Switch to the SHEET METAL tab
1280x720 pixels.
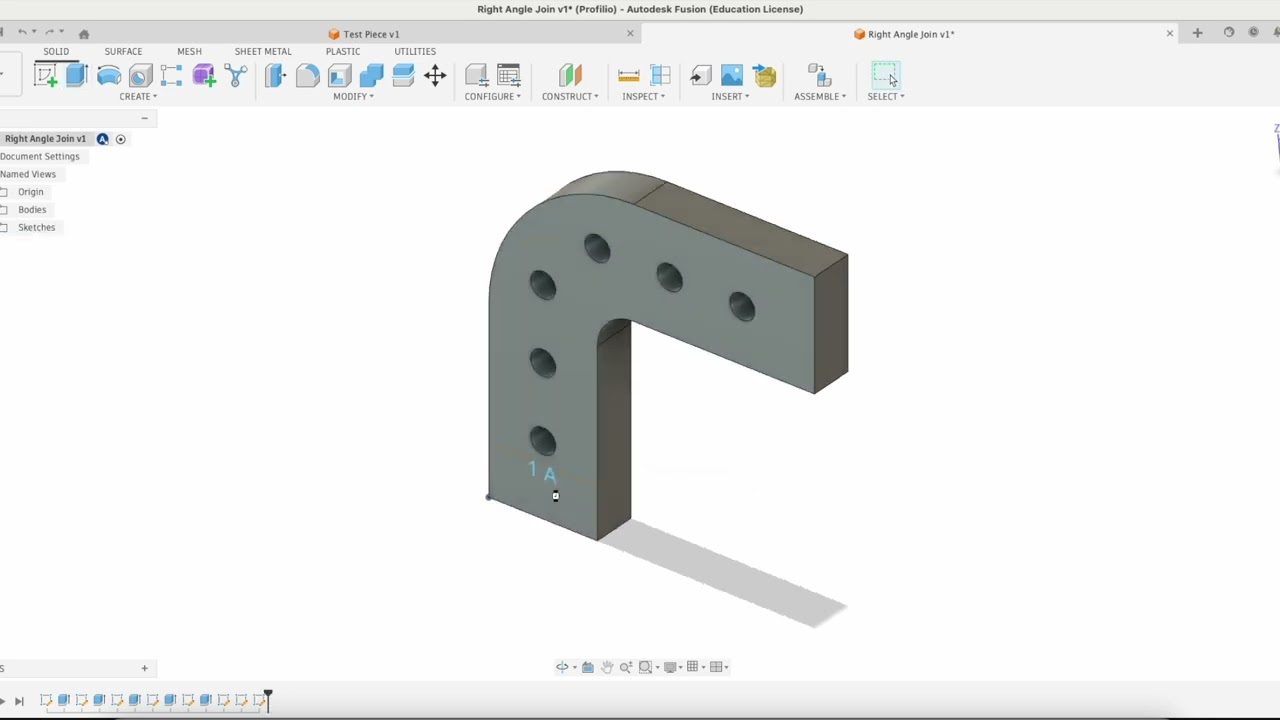point(263,51)
